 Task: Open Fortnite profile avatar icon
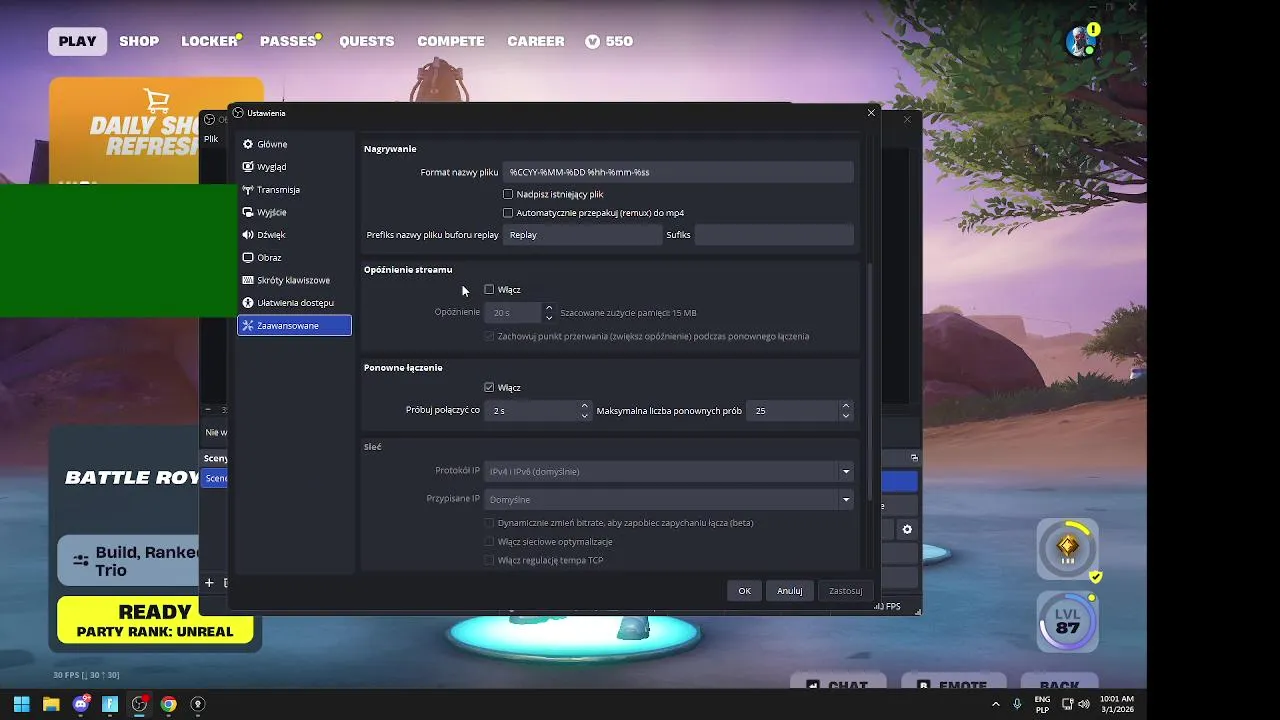click(x=1081, y=41)
